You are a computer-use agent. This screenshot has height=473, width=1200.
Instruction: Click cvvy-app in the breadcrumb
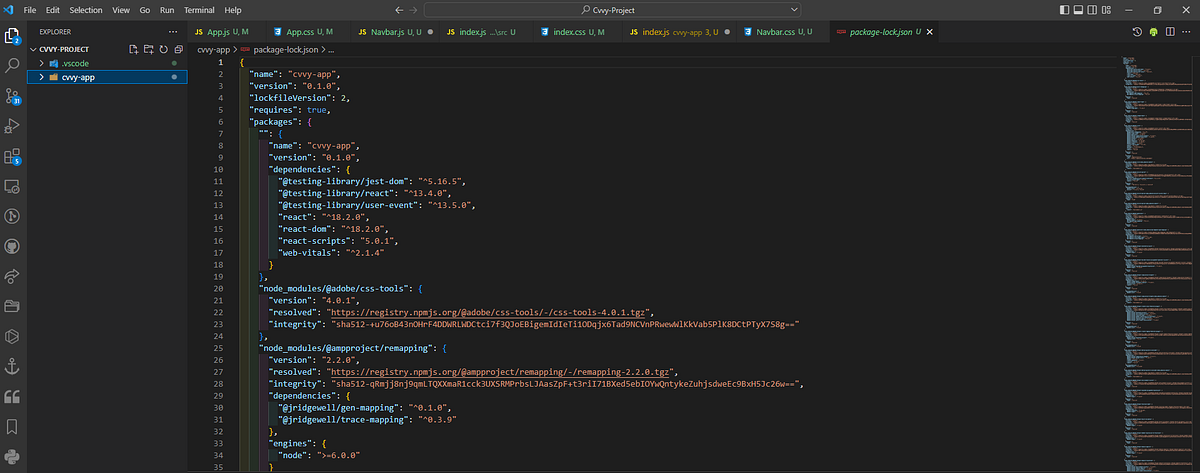pos(214,48)
